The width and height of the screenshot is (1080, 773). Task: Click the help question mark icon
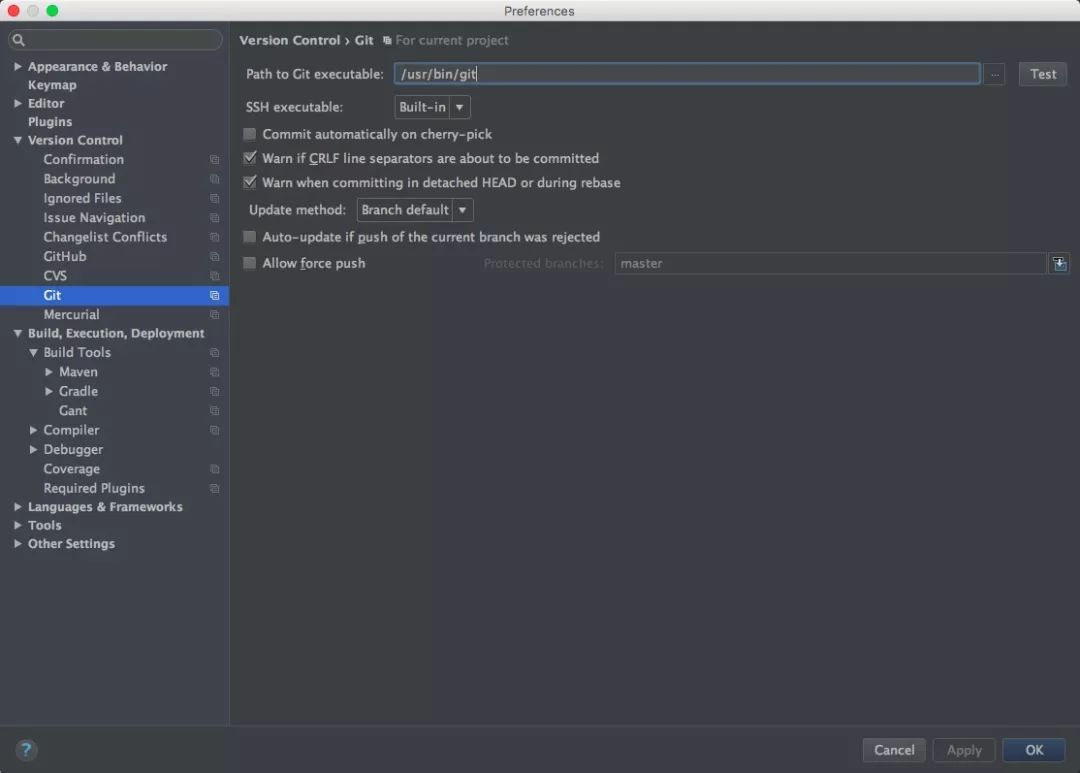(x=25, y=750)
